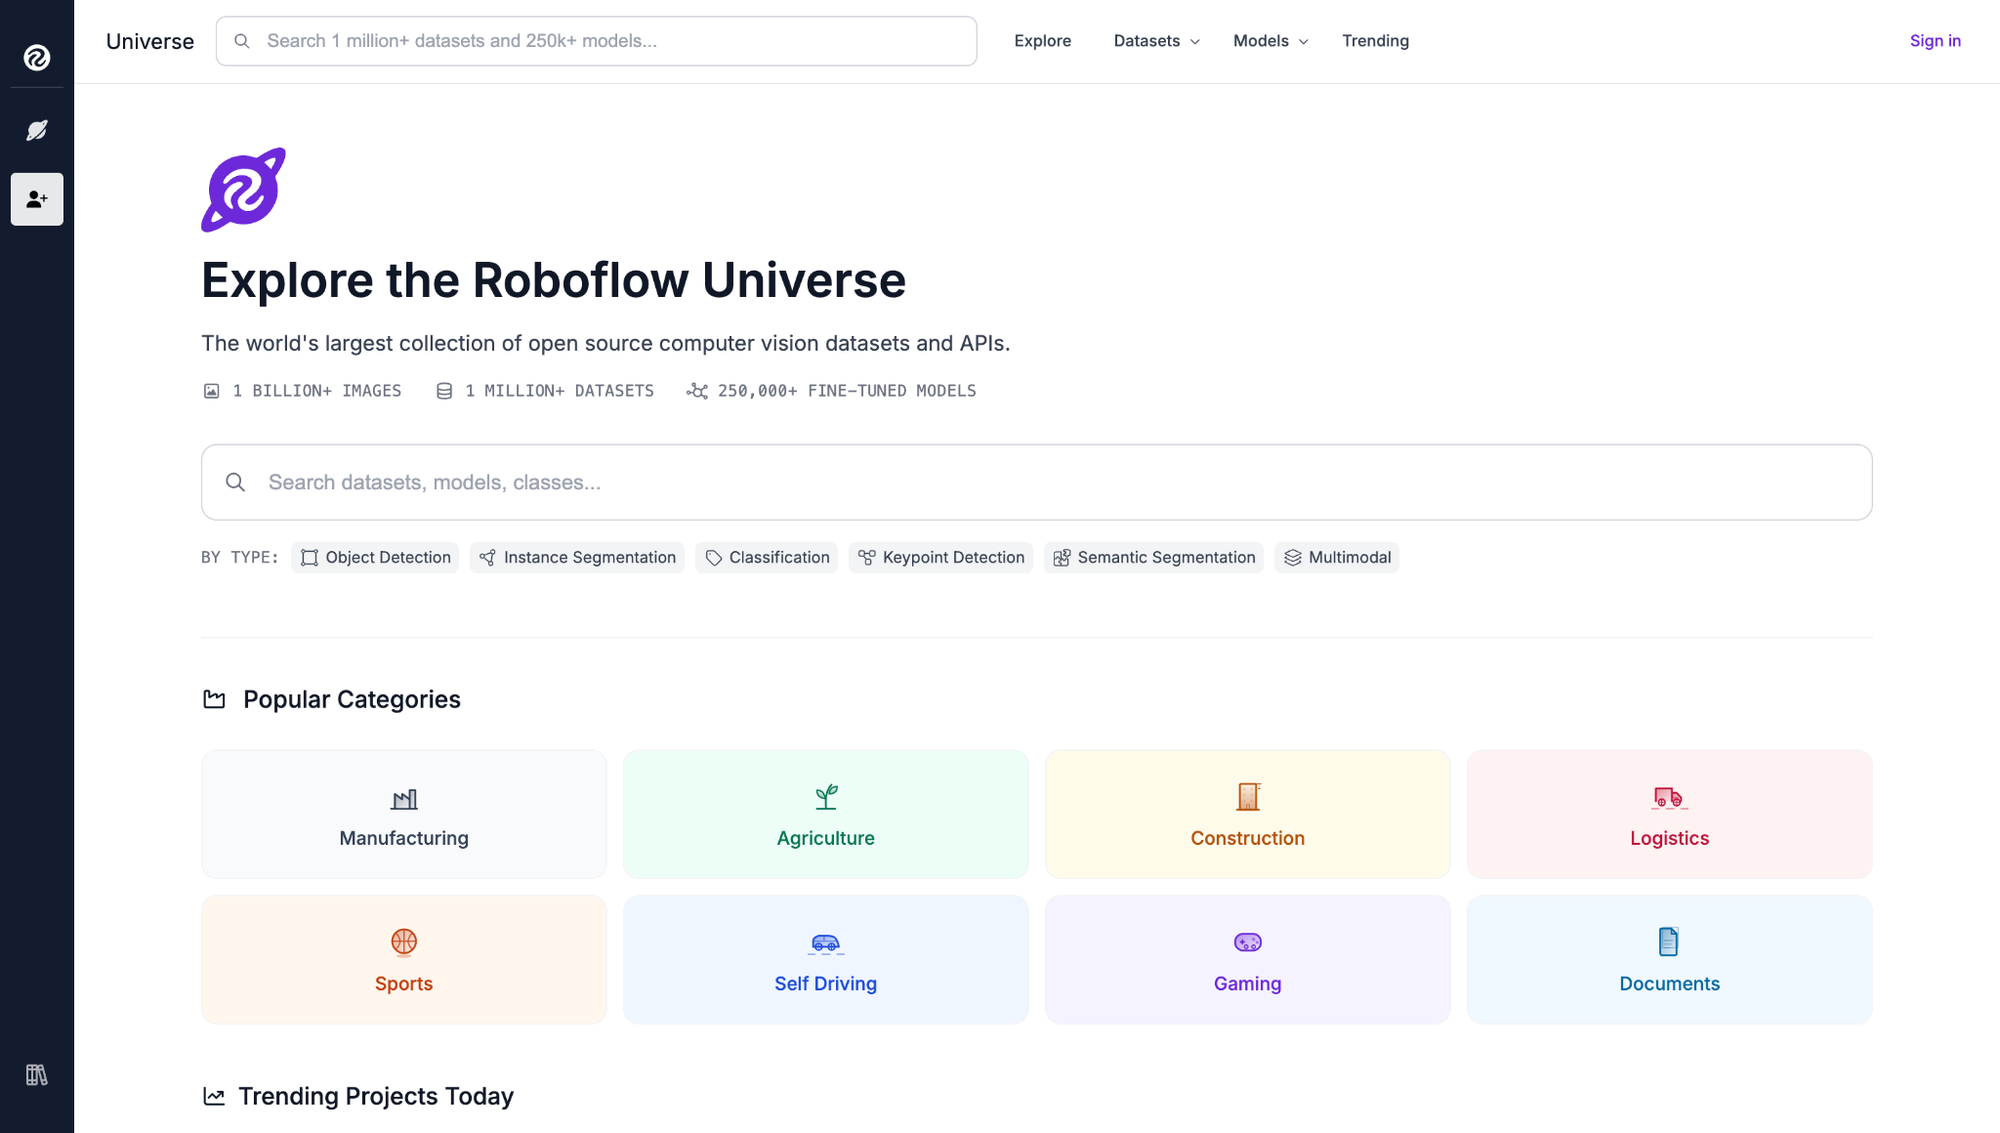The width and height of the screenshot is (2000, 1133).
Task: Filter by Keypoint Detection type
Action: (941, 557)
